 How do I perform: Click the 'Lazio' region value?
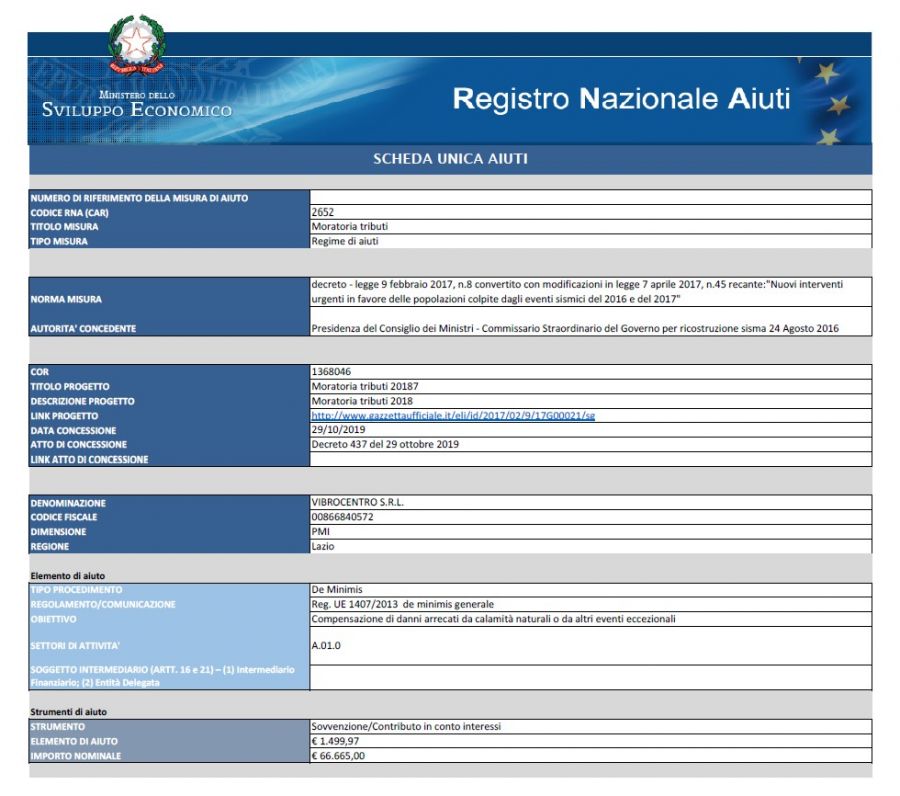tap(323, 546)
